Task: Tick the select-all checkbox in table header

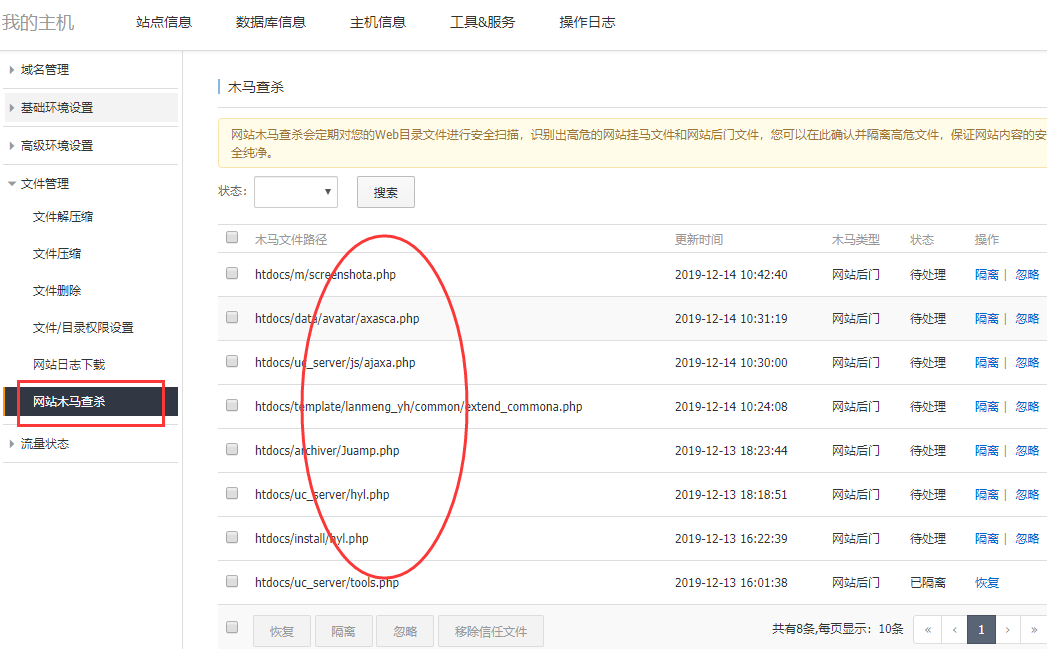Action: point(232,238)
